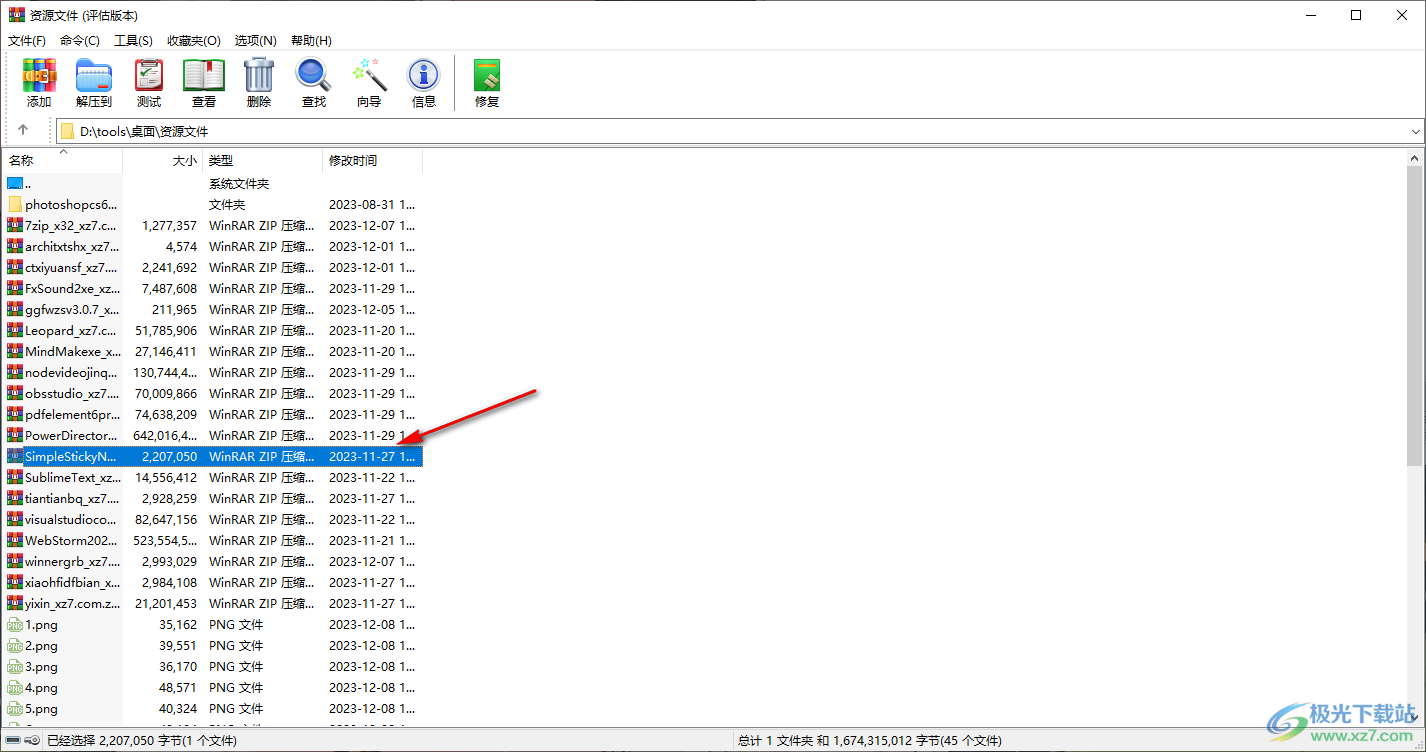
Task: Select the visualstudioco archive row
Action: tap(213, 519)
